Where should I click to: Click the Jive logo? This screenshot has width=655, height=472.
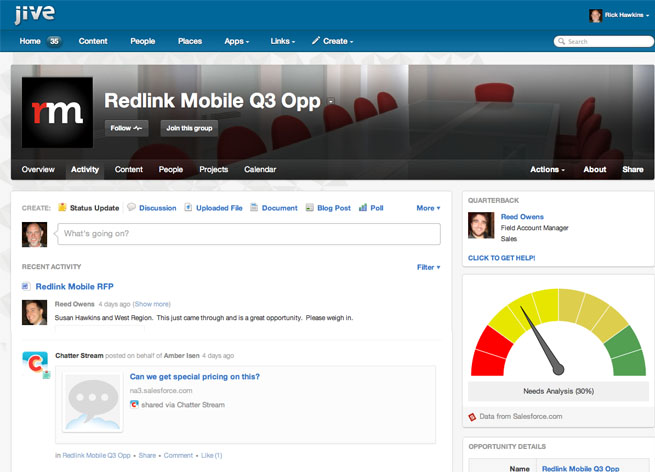tap(34, 15)
